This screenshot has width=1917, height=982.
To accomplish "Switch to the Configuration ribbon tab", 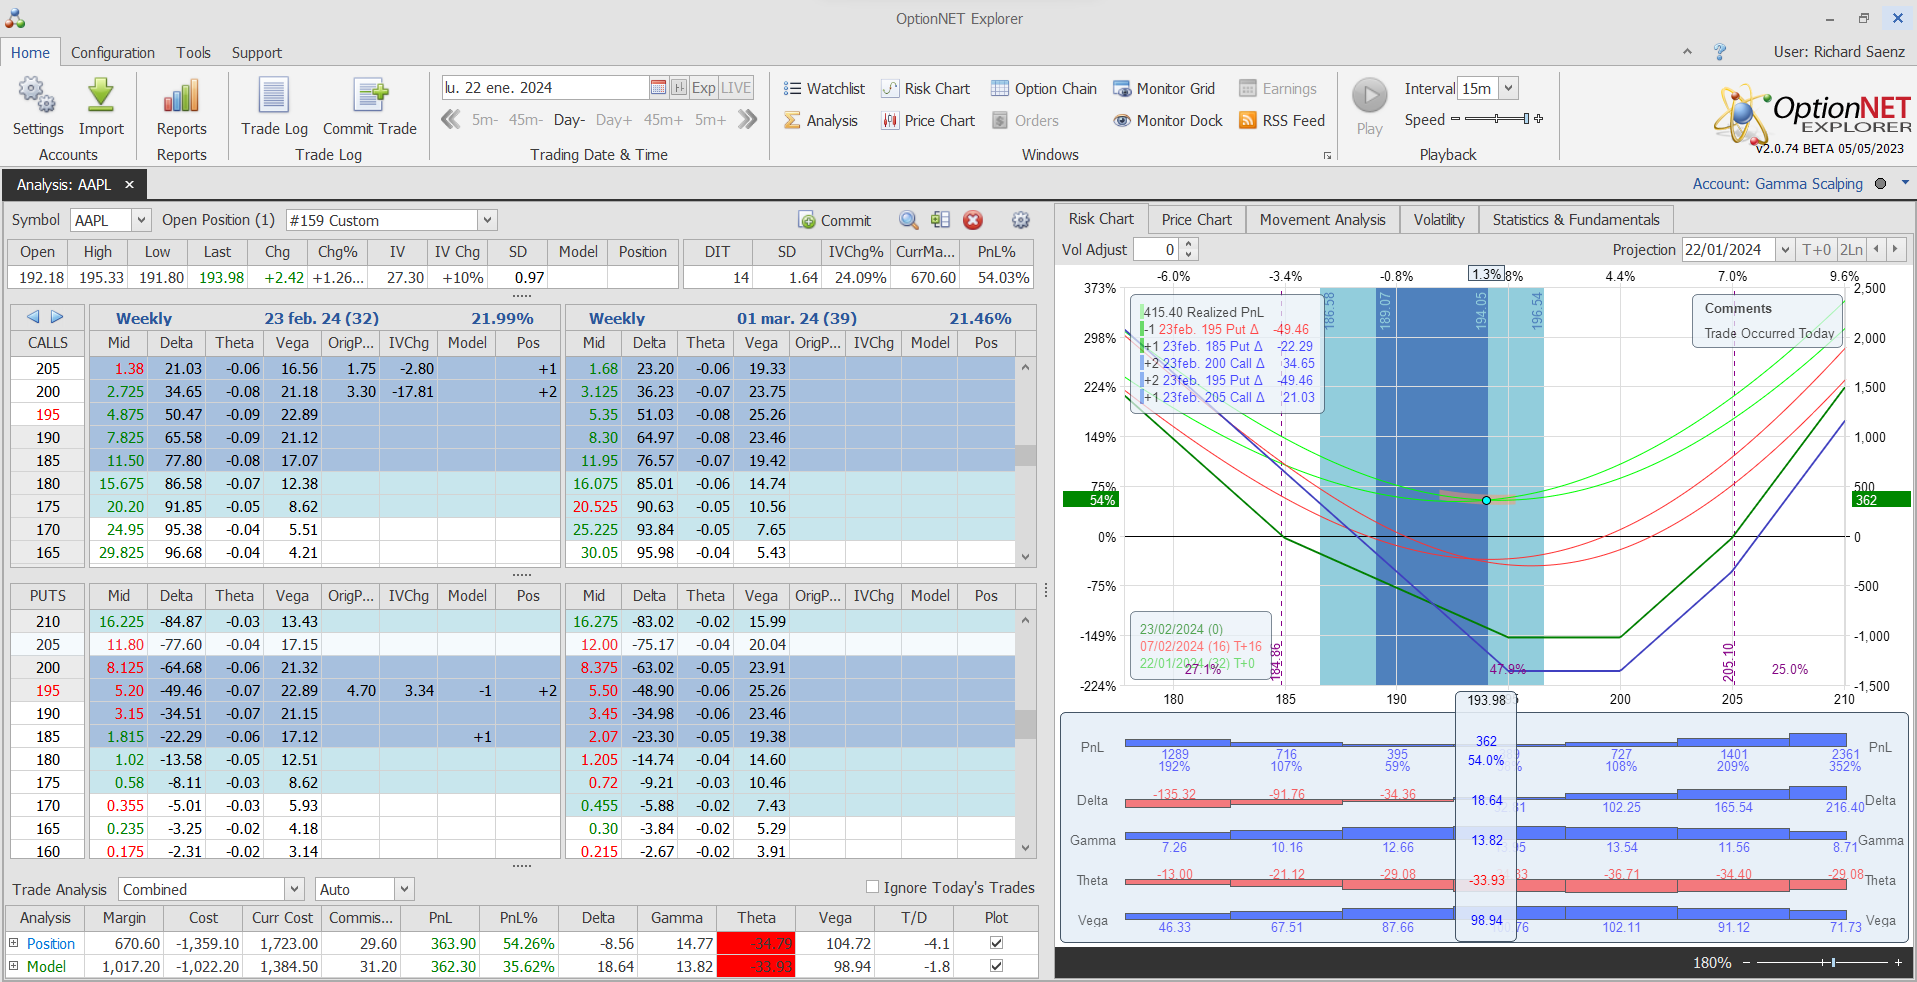I will coord(113,52).
